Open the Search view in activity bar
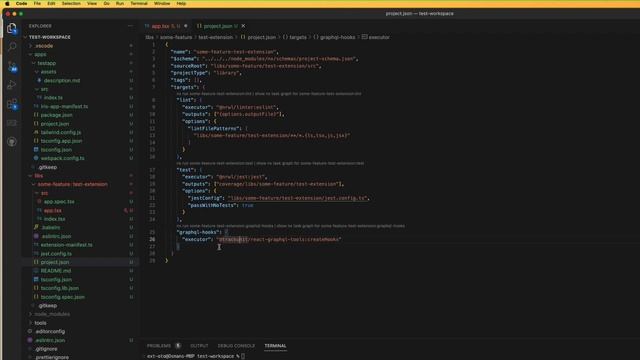Viewport: 640px width, 360px height. coord(12,47)
